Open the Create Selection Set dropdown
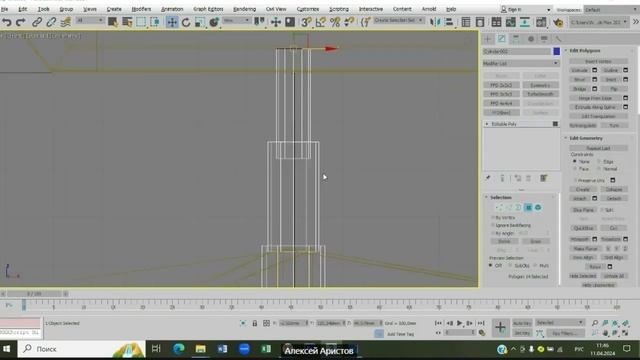The image size is (640, 360). click(398, 20)
